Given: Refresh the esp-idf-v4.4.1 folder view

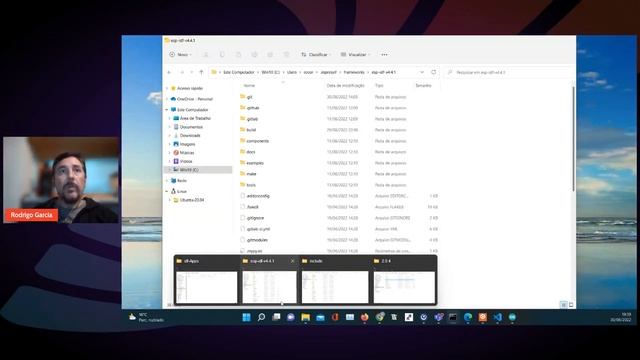Looking at the screenshot, I should [433, 72].
